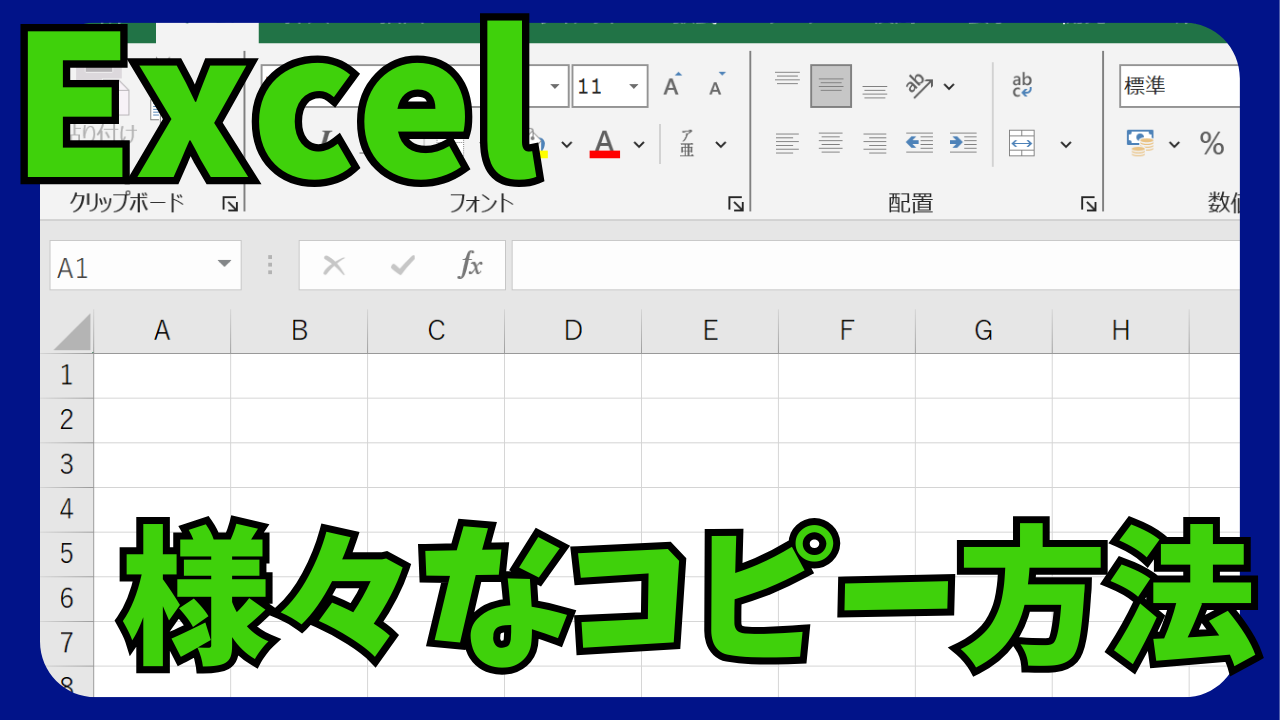The image size is (1280, 720).
Task: Select row 5 header
Action: click(67, 554)
